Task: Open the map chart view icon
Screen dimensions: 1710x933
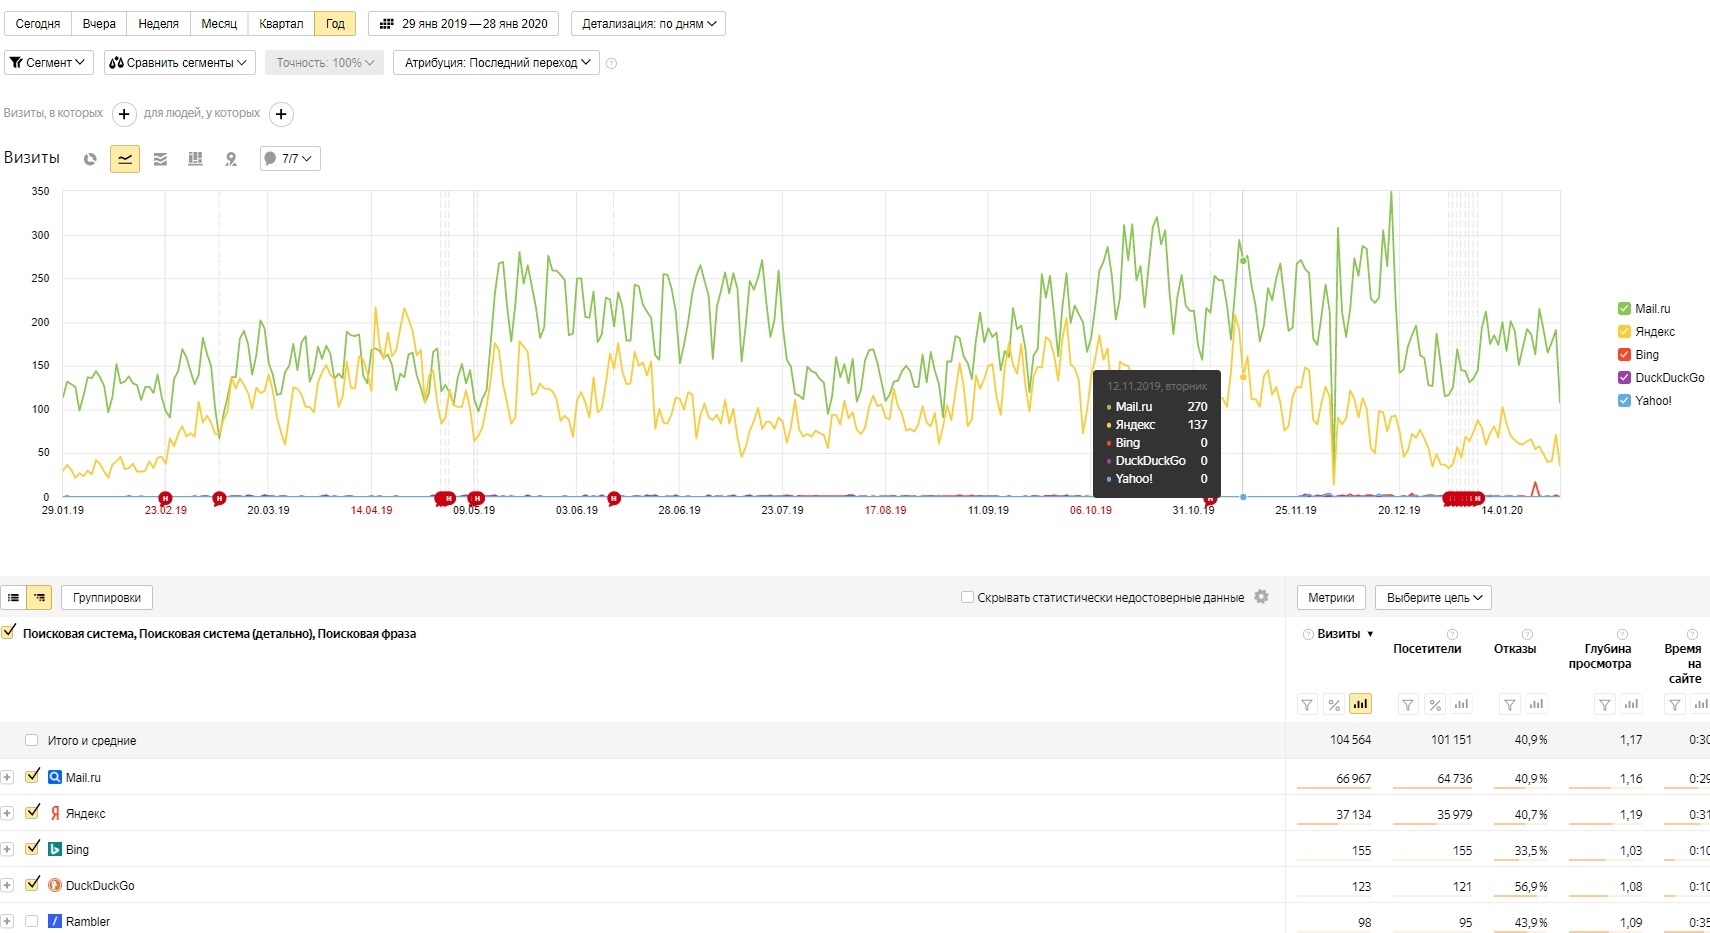Action: (231, 159)
